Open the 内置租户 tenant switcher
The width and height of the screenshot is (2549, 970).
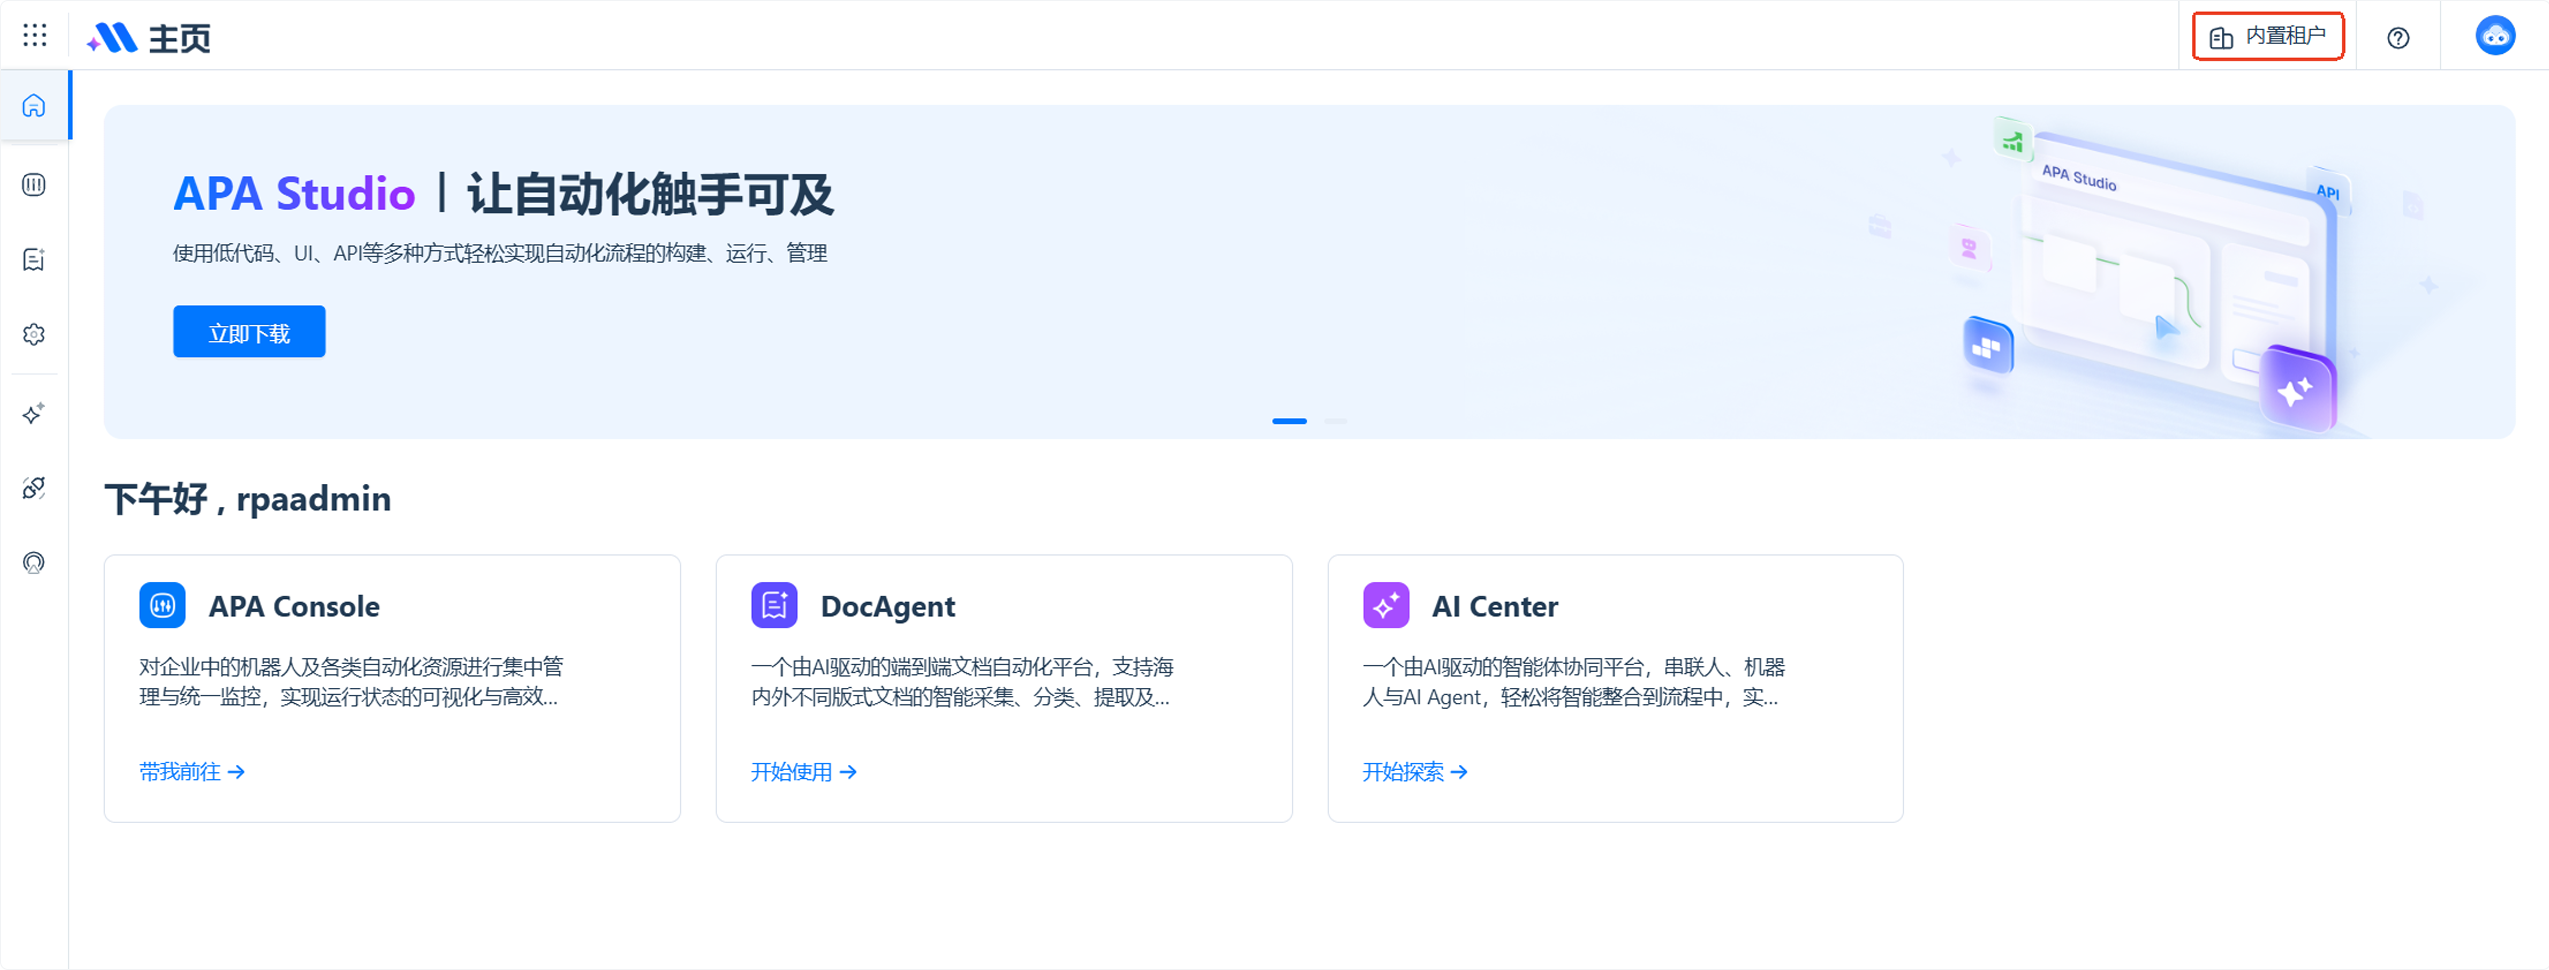(2267, 37)
